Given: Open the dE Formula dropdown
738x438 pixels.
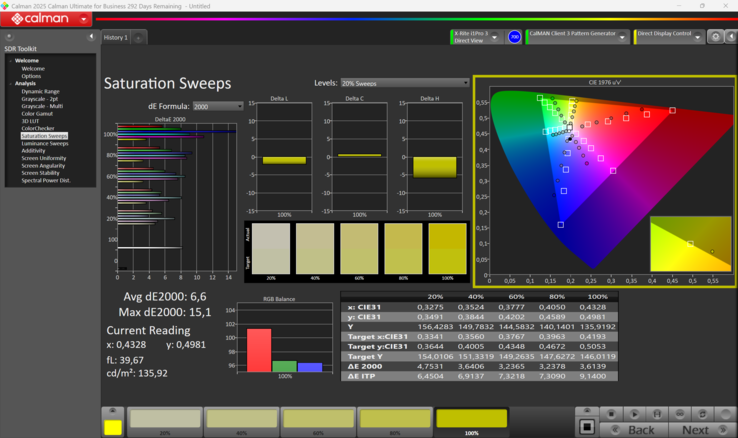Looking at the screenshot, I should 218,106.
